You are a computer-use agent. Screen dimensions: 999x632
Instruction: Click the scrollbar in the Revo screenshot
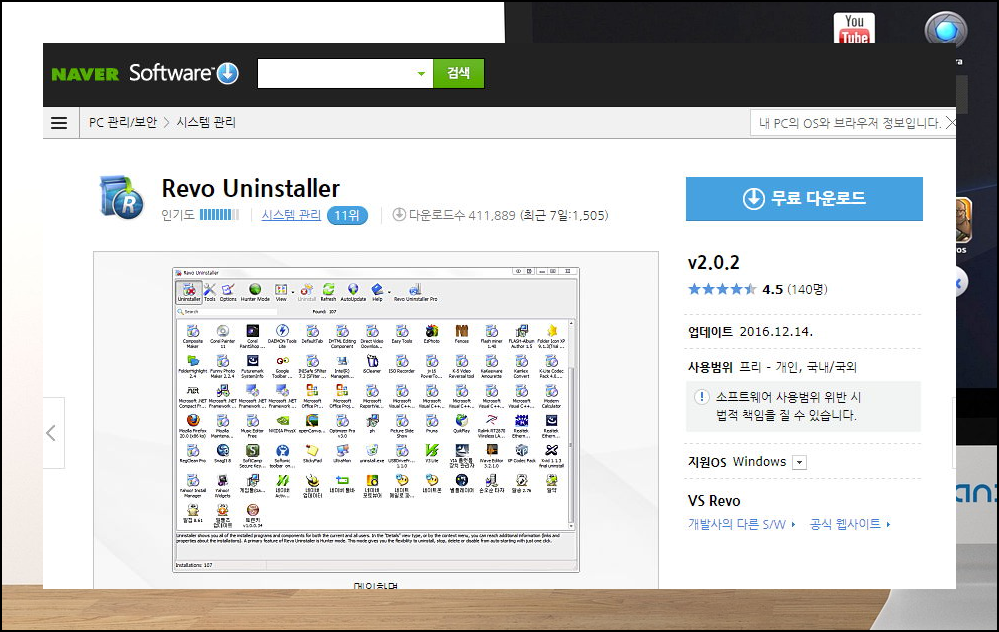point(571,424)
